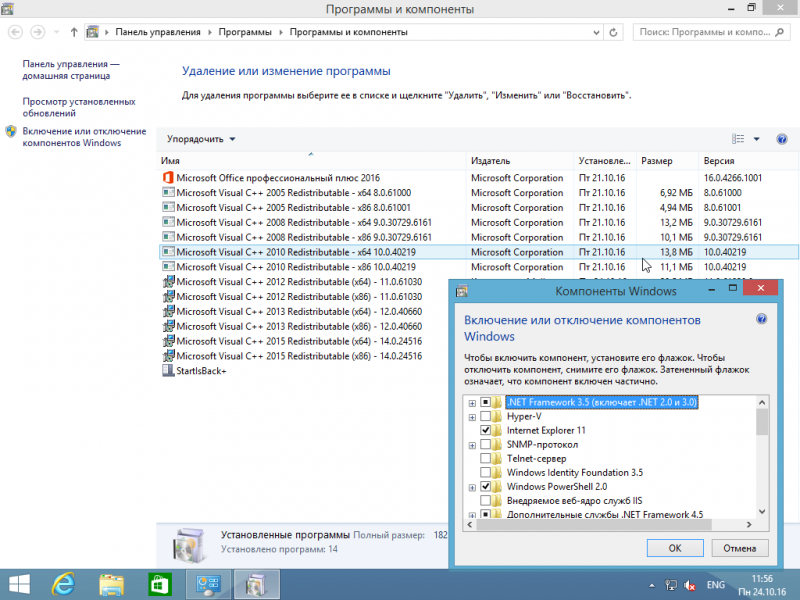800x600 pixels.
Task: Enable the Hyper-V checkbox
Action: pos(485,416)
